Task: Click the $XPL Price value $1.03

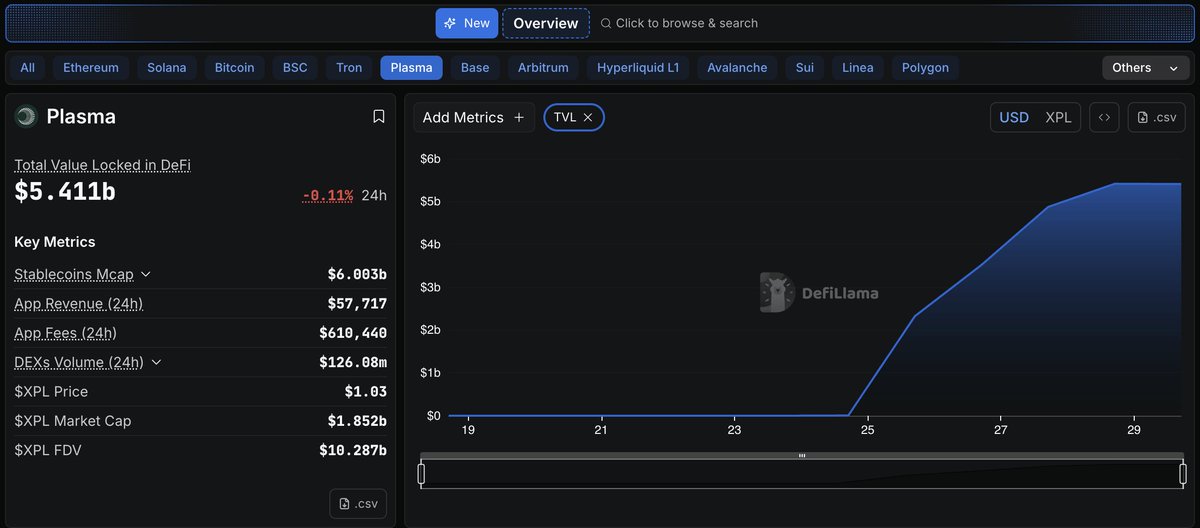Action: 366,391
